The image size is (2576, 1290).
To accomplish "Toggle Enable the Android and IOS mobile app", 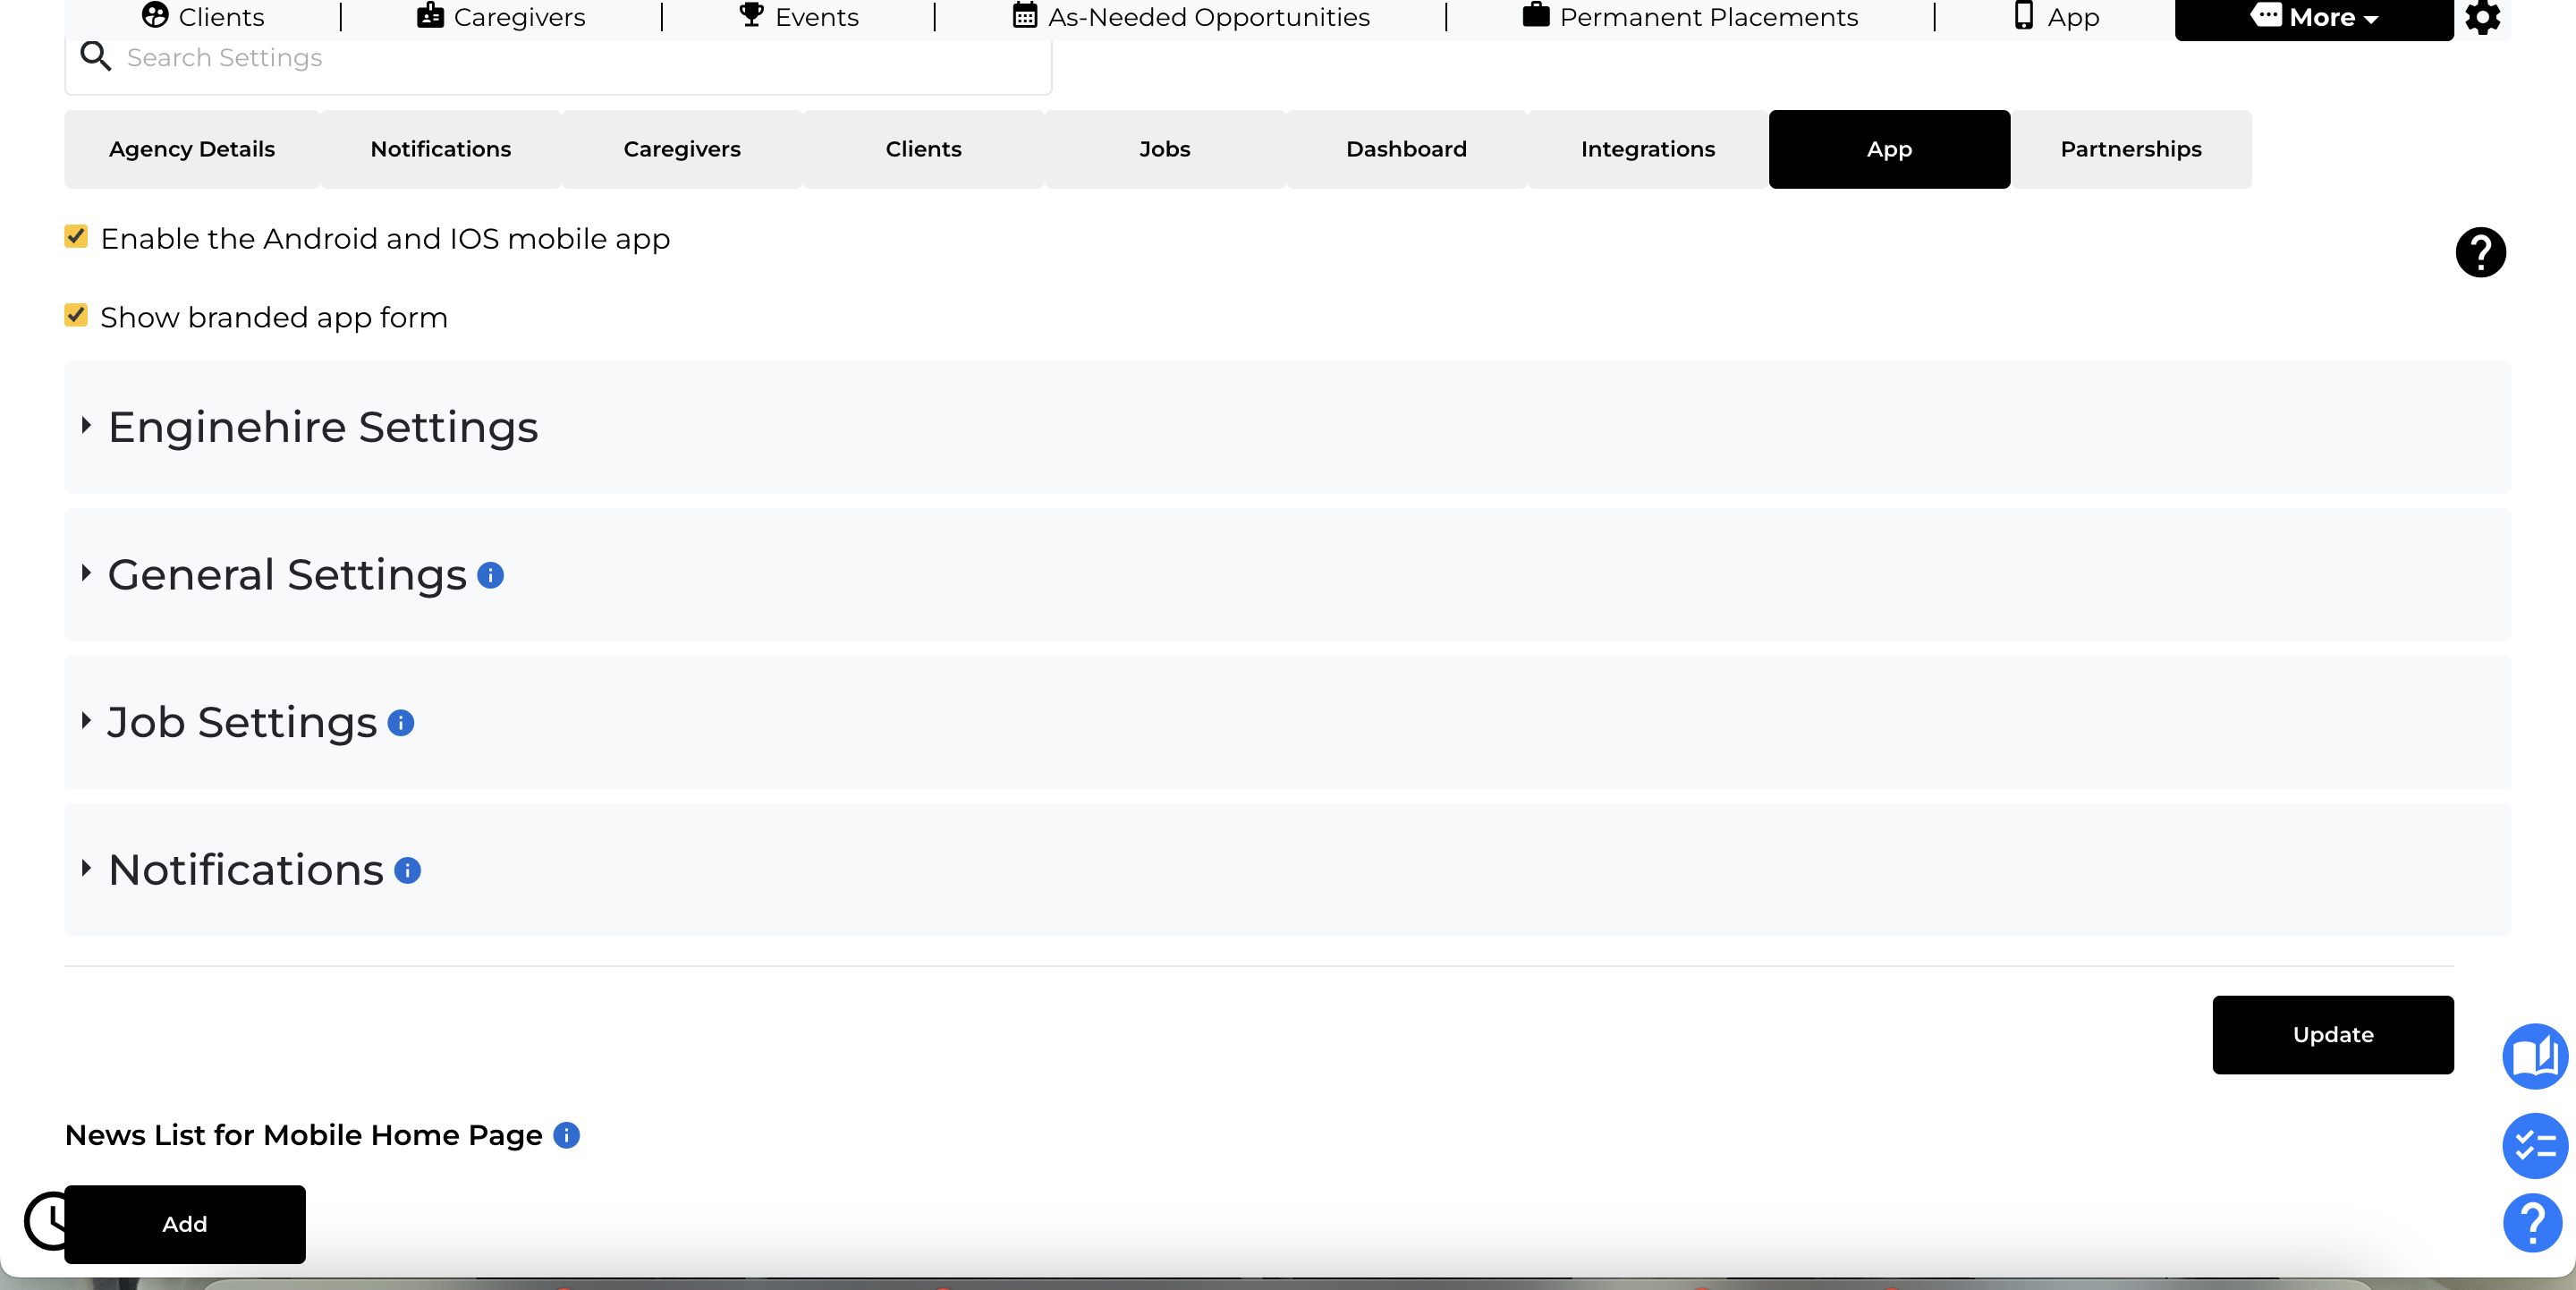I will (76, 236).
